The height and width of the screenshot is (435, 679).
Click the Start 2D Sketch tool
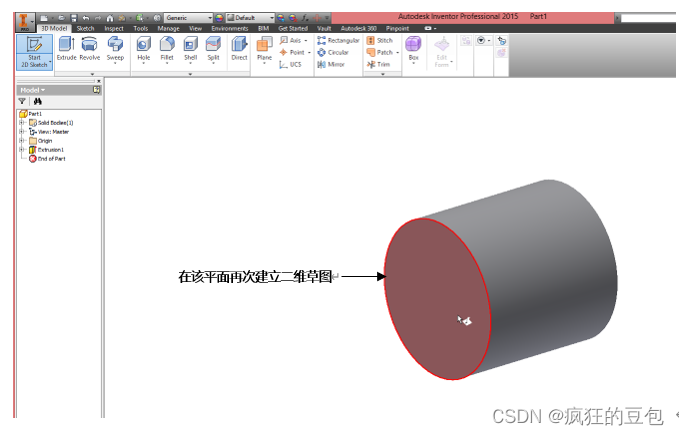pos(33,50)
